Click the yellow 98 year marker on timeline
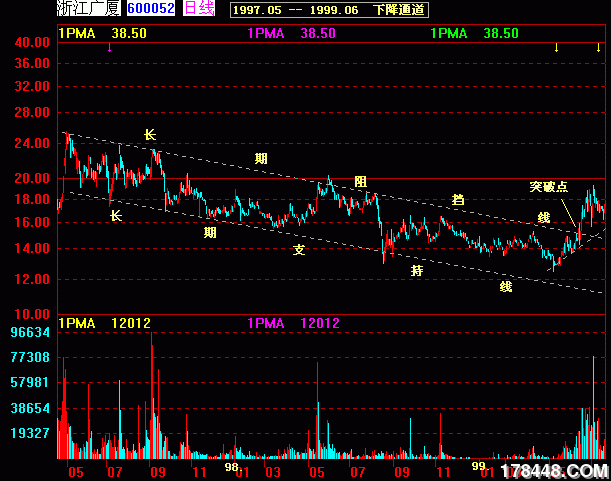611x481 pixels. click(230, 466)
